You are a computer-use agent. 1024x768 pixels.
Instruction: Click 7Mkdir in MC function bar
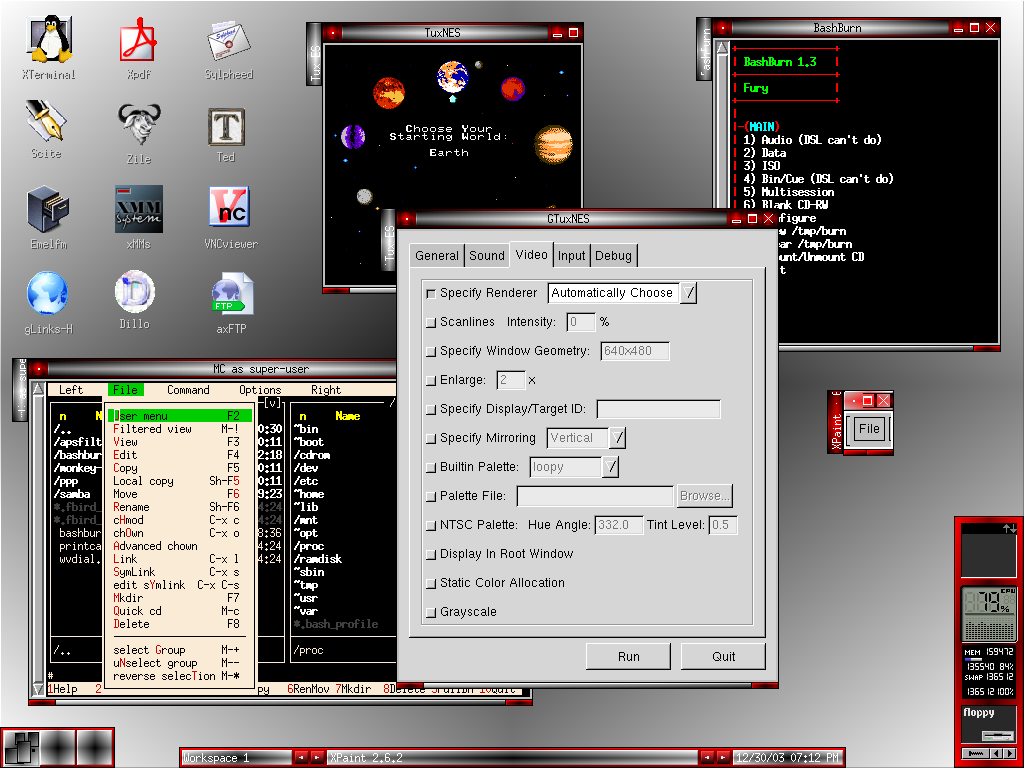[x=353, y=689]
